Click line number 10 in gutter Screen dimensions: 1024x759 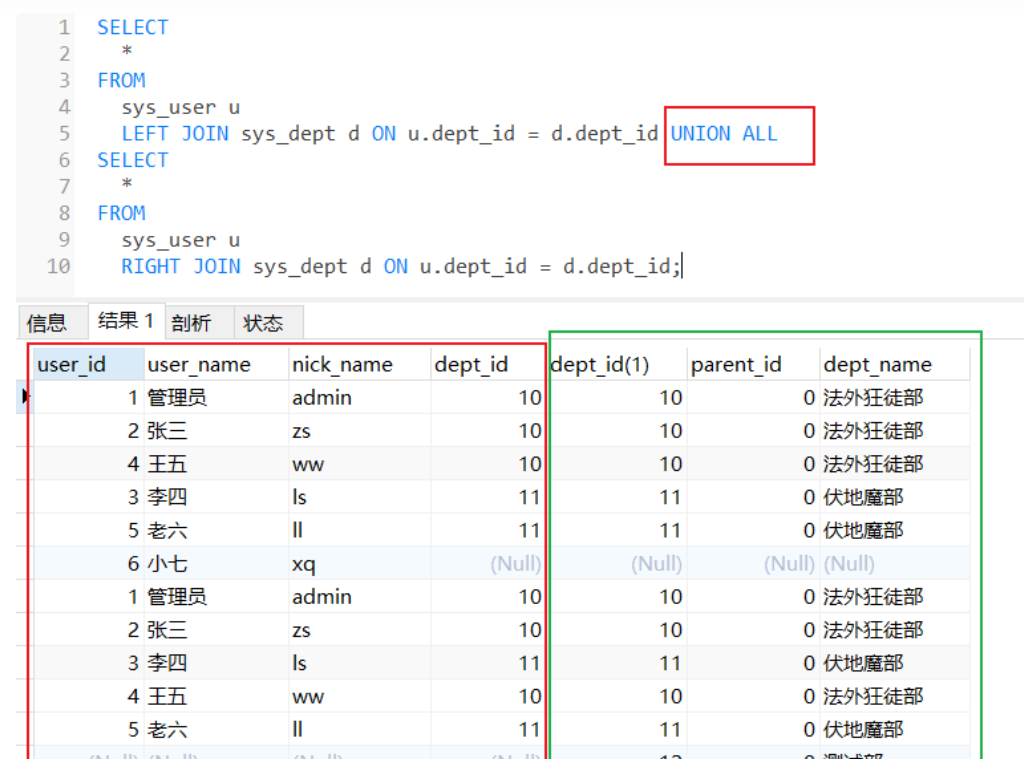click(x=59, y=266)
